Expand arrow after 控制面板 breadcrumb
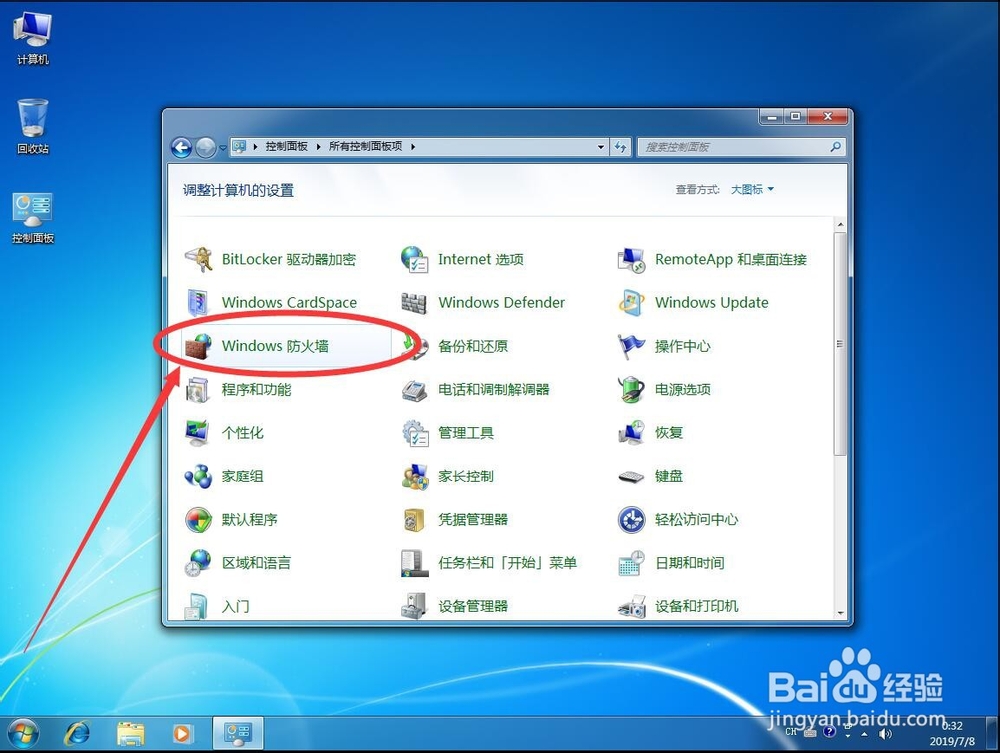Screen dimensions: 1000x753 318,147
